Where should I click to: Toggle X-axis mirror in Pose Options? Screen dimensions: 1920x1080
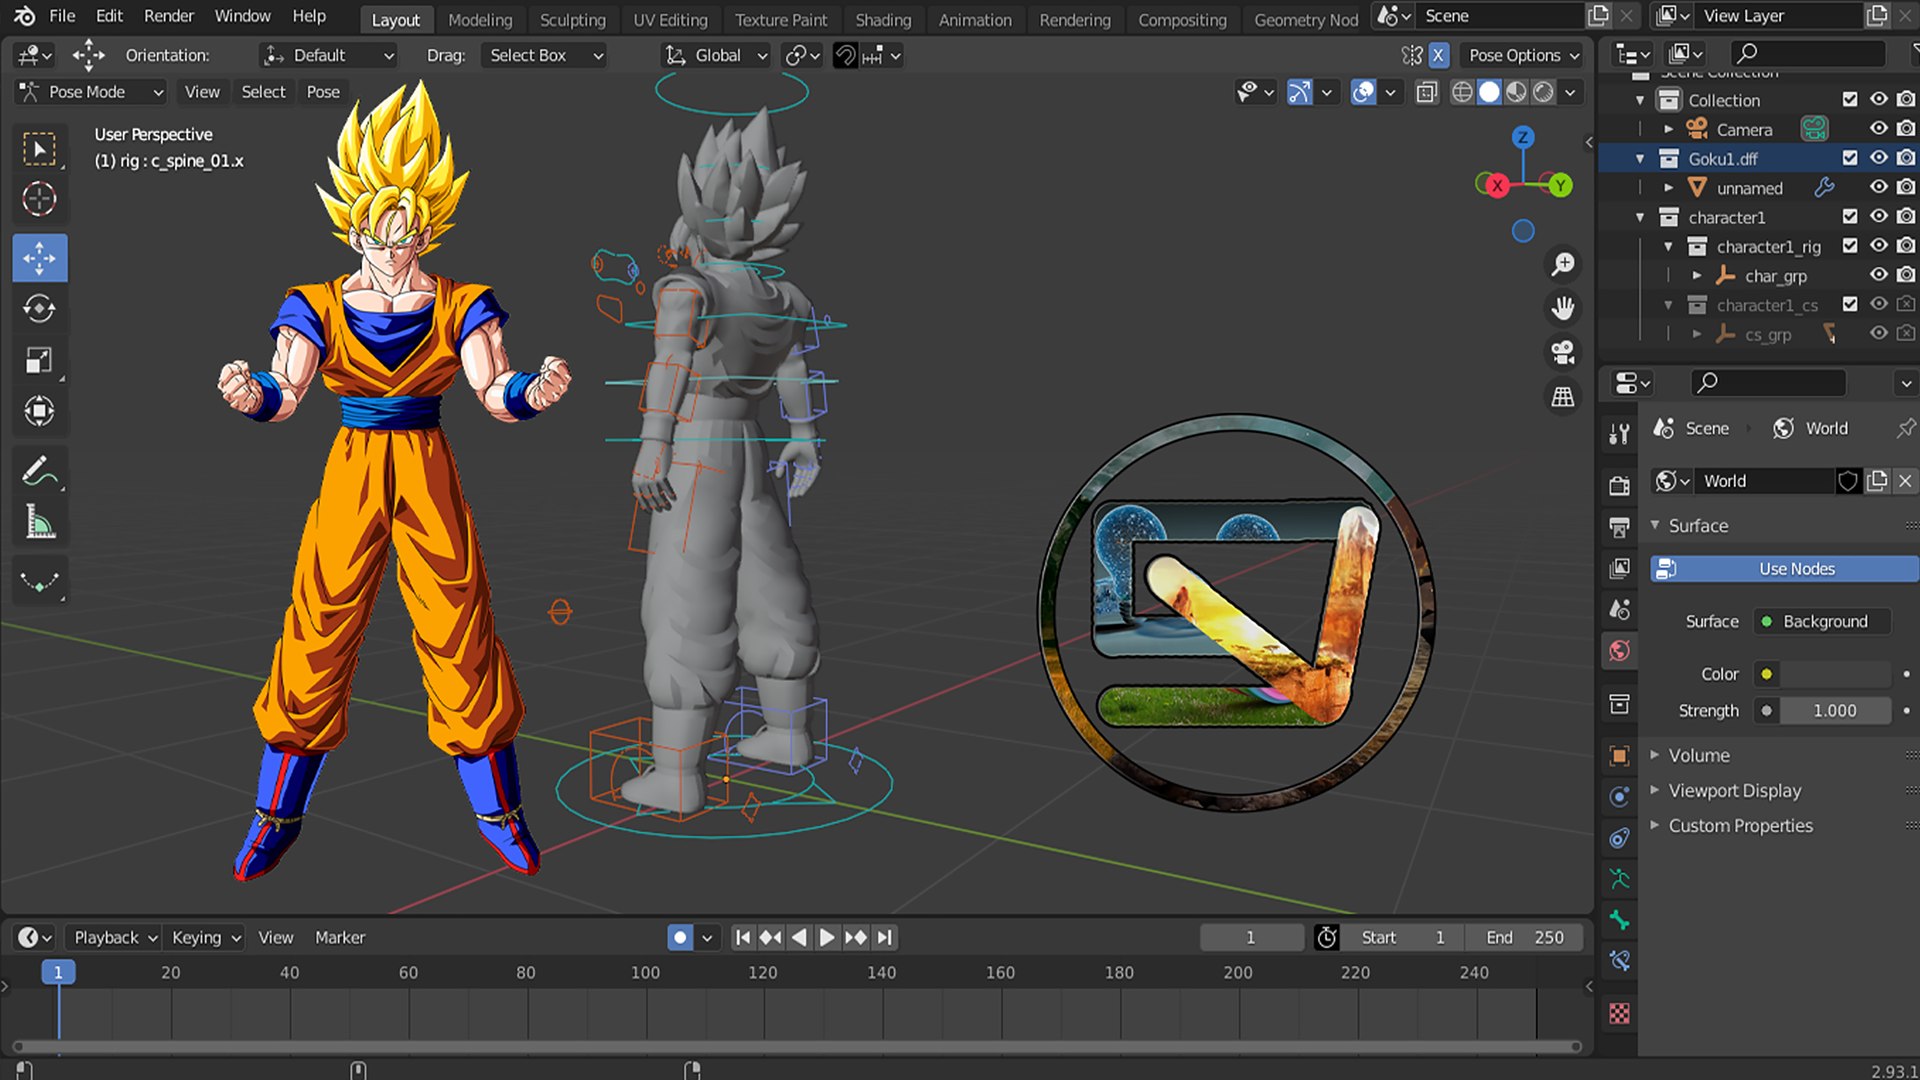[x=1438, y=56]
